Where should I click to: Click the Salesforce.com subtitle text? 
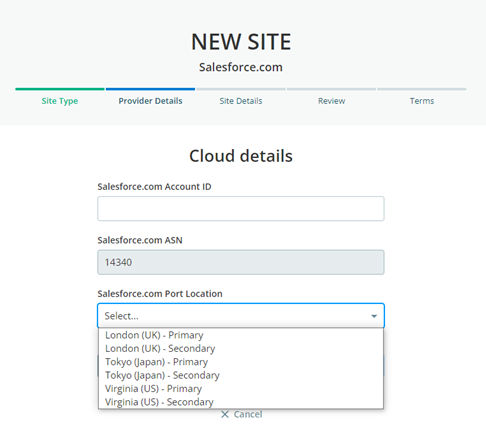pos(241,67)
